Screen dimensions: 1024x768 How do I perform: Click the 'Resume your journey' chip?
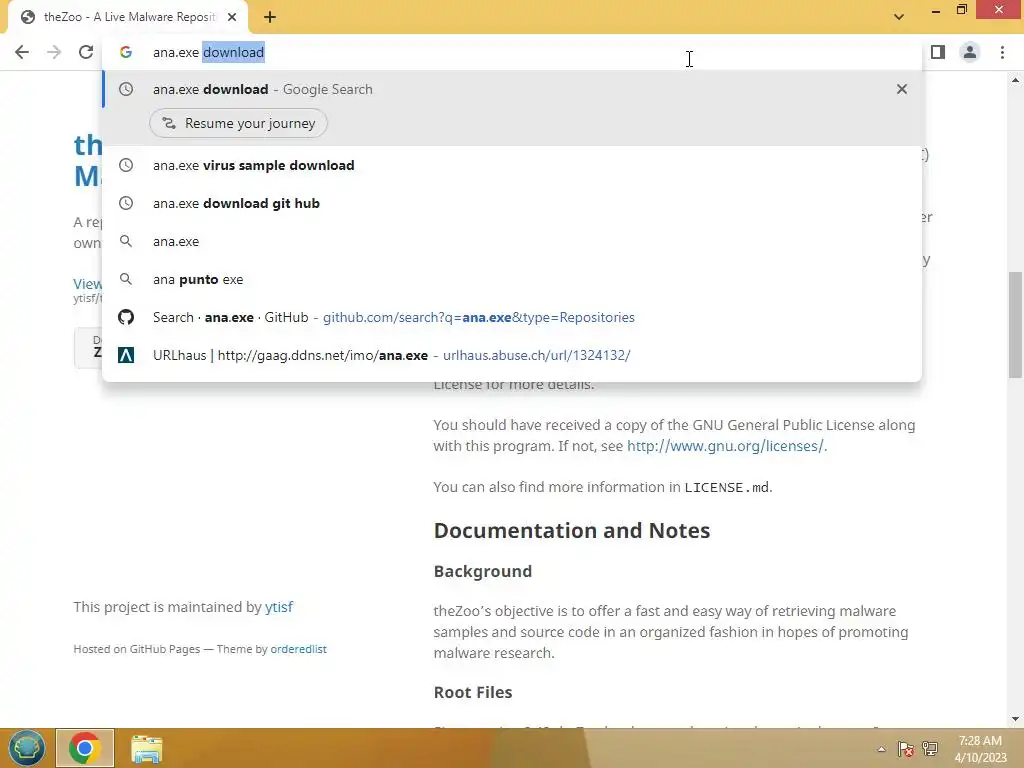coord(238,123)
